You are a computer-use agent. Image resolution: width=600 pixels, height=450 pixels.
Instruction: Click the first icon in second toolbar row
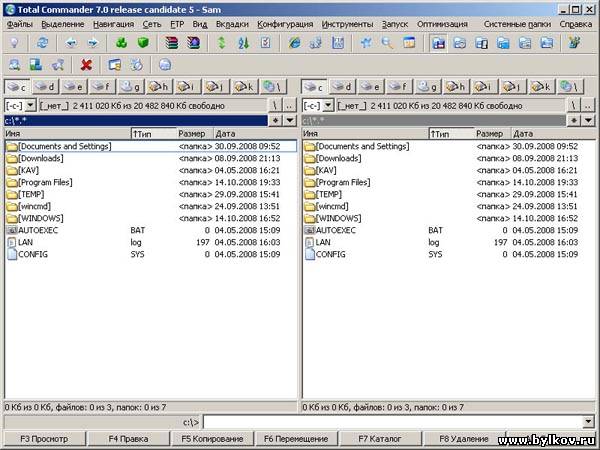point(15,65)
